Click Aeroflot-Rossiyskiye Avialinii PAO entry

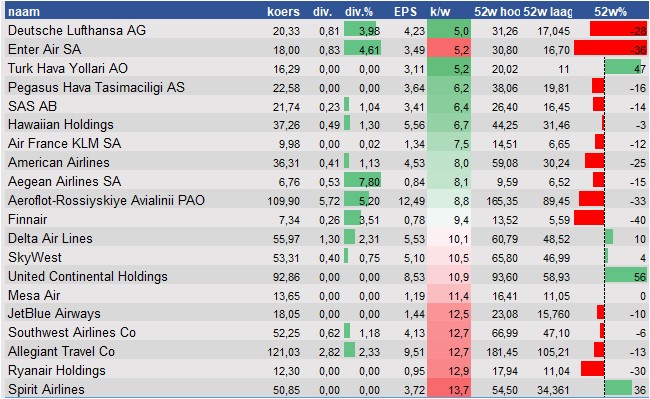106,201
